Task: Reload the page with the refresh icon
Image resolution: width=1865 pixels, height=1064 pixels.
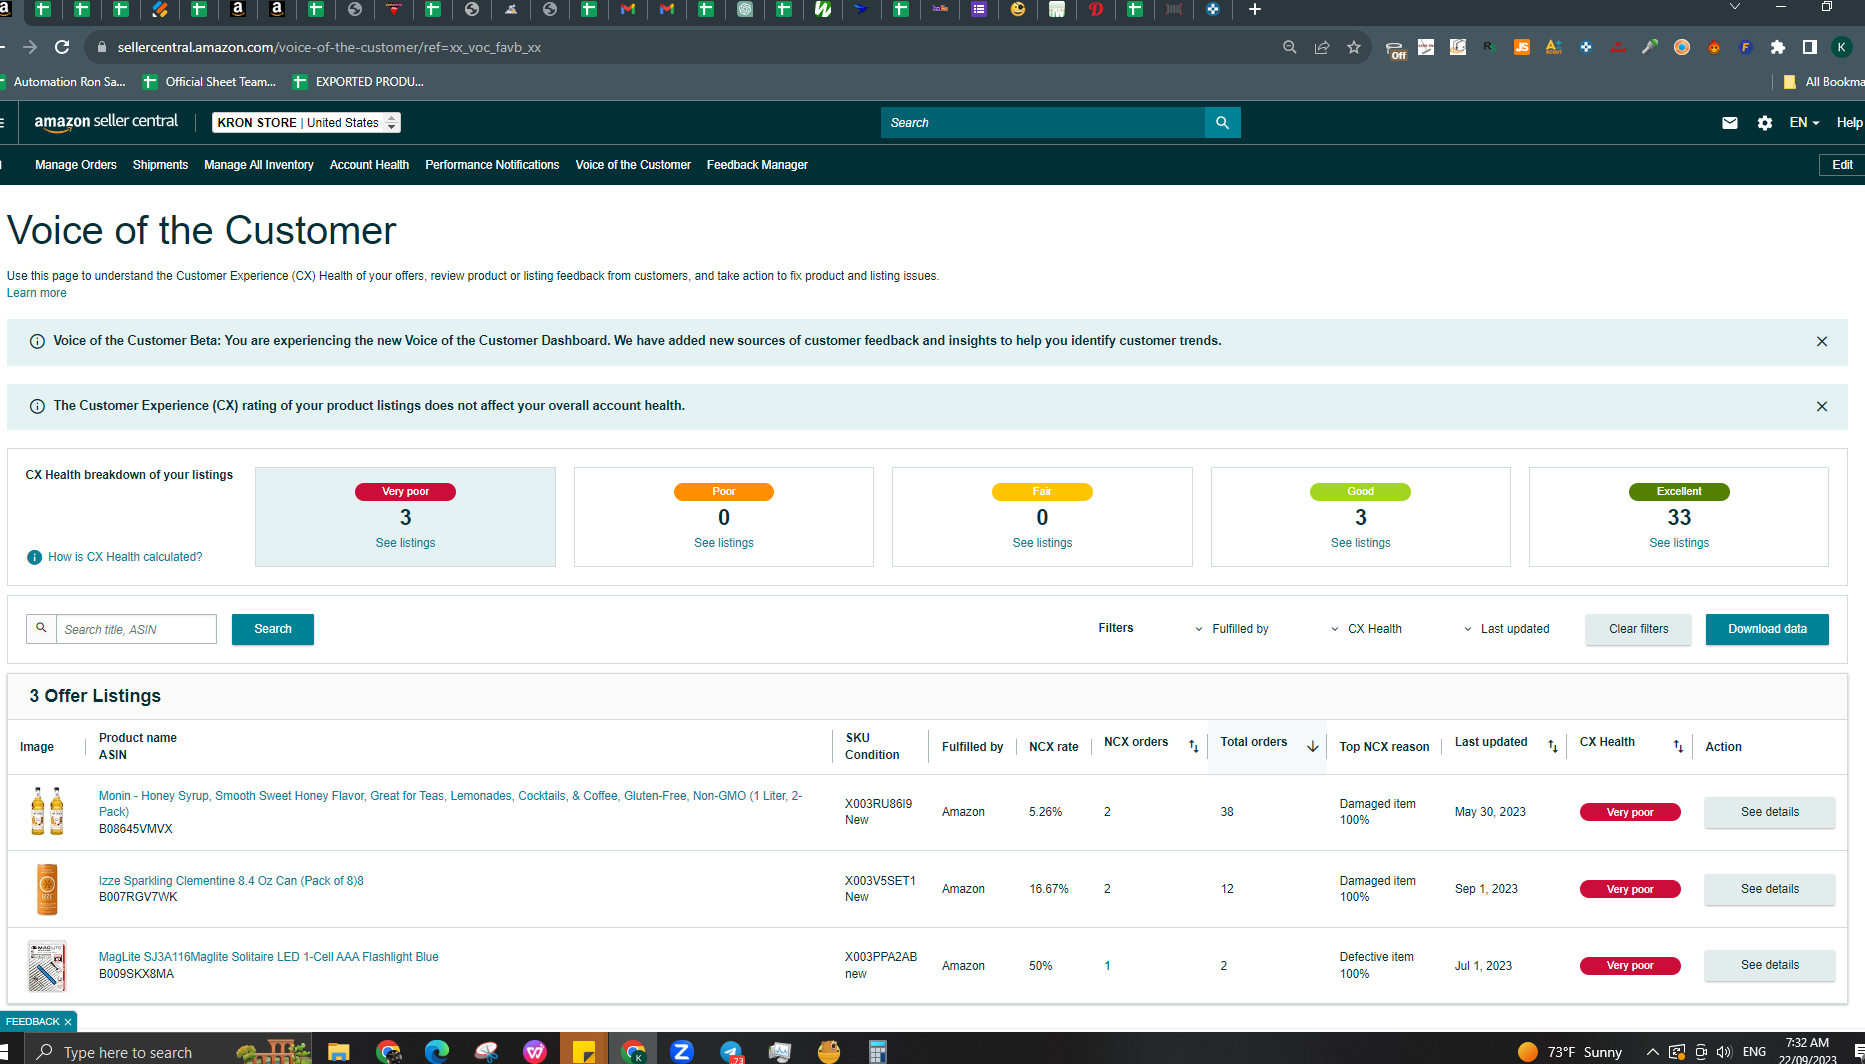Action: (62, 47)
